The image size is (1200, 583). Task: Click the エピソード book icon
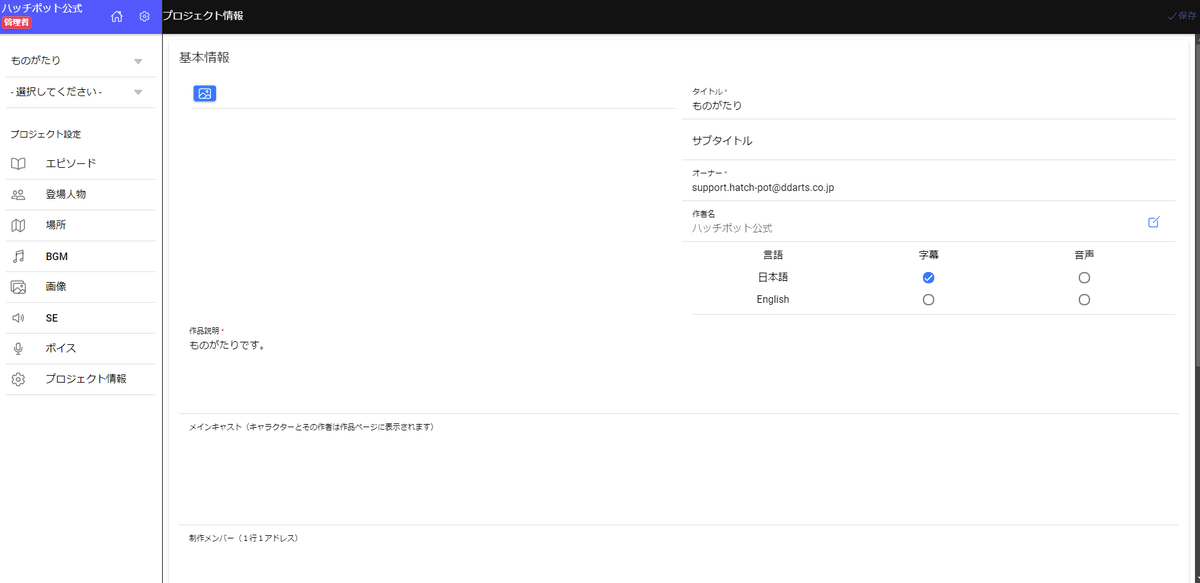(18, 163)
